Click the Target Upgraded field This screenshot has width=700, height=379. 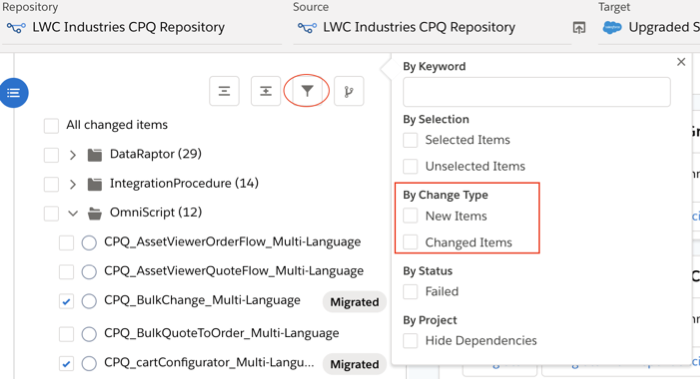point(650,28)
